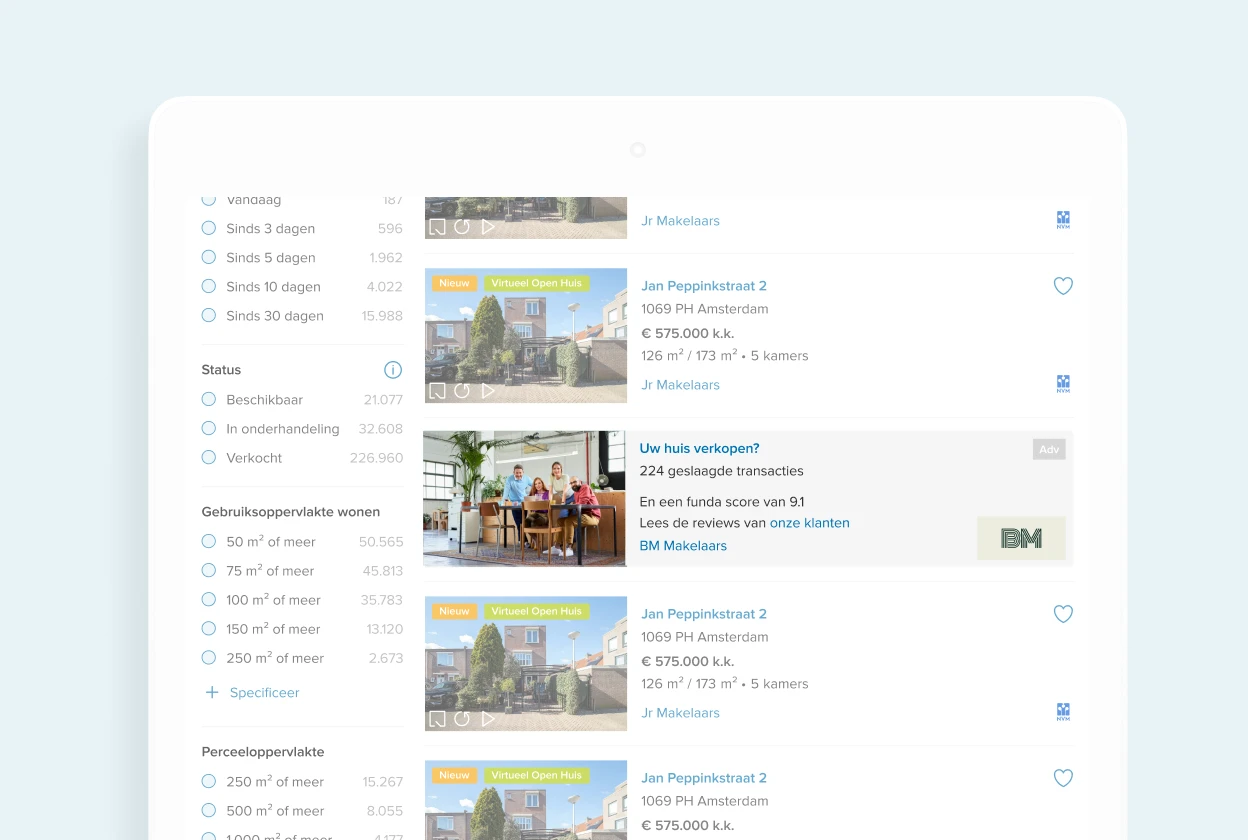Open Jan Peppinkstraat 2 title of bottommost listing
Image resolution: width=1248 pixels, height=840 pixels.
[x=704, y=778]
